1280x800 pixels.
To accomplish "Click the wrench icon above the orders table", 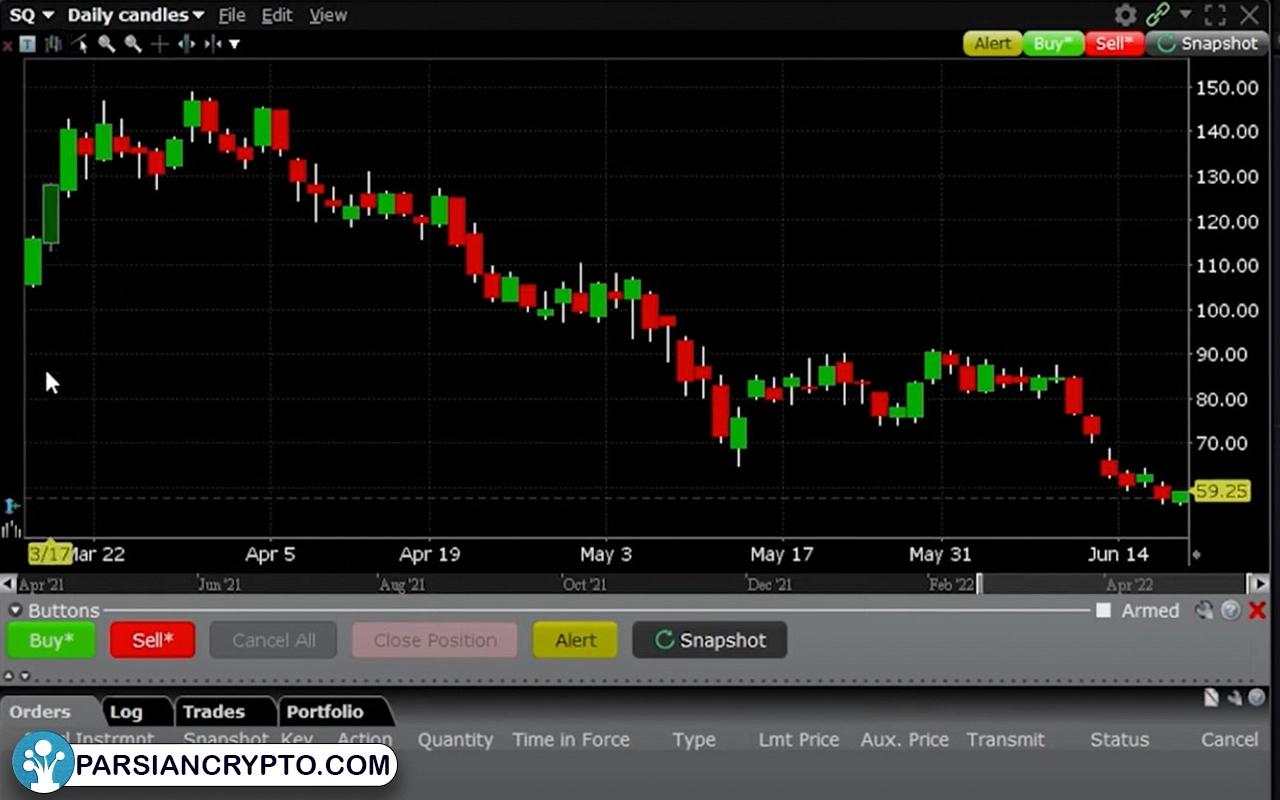I will click(x=1234, y=698).
